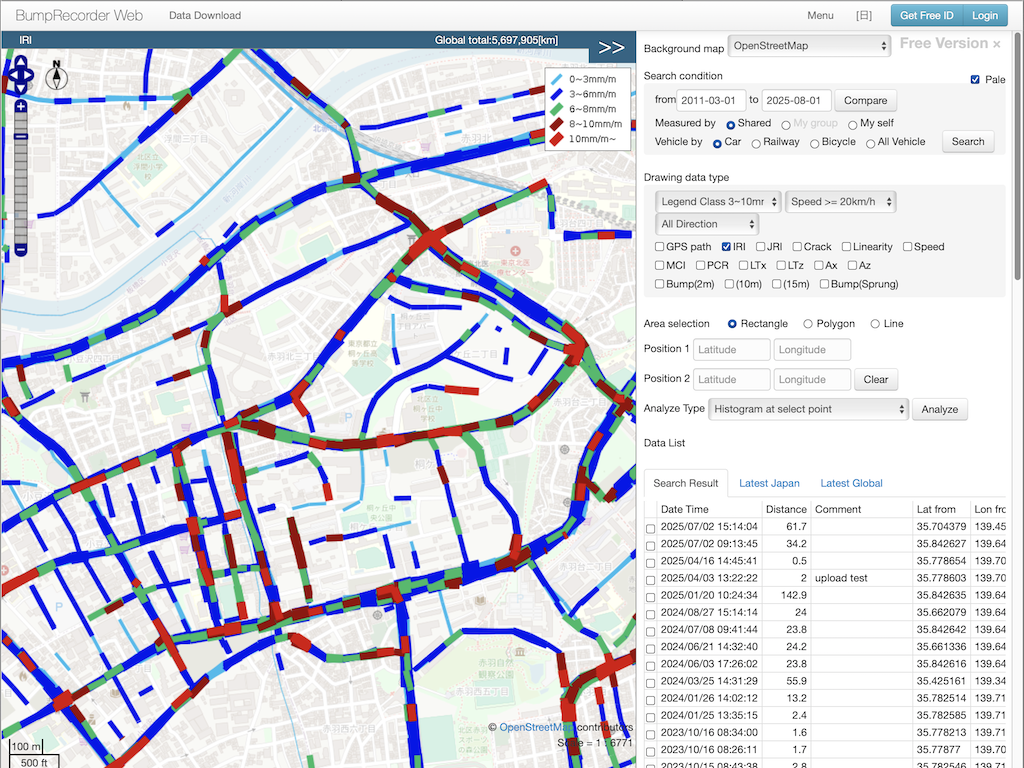Click the Get Free ID button

(926, 15)
